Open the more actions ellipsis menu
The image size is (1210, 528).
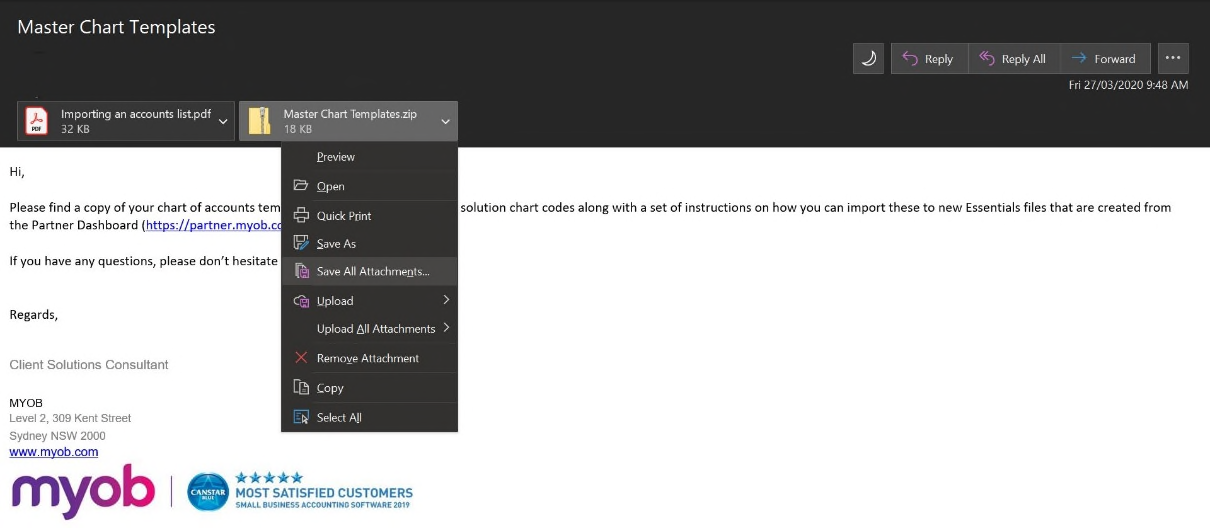1173,58
